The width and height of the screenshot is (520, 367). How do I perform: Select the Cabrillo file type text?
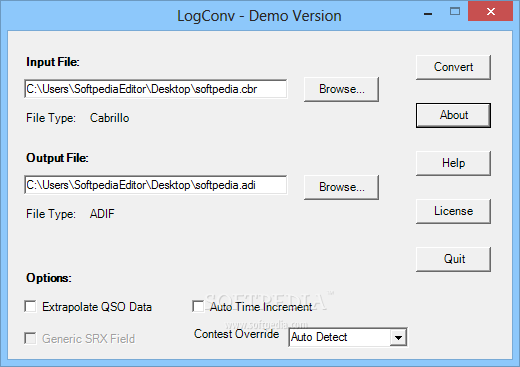tap(109, 118)
